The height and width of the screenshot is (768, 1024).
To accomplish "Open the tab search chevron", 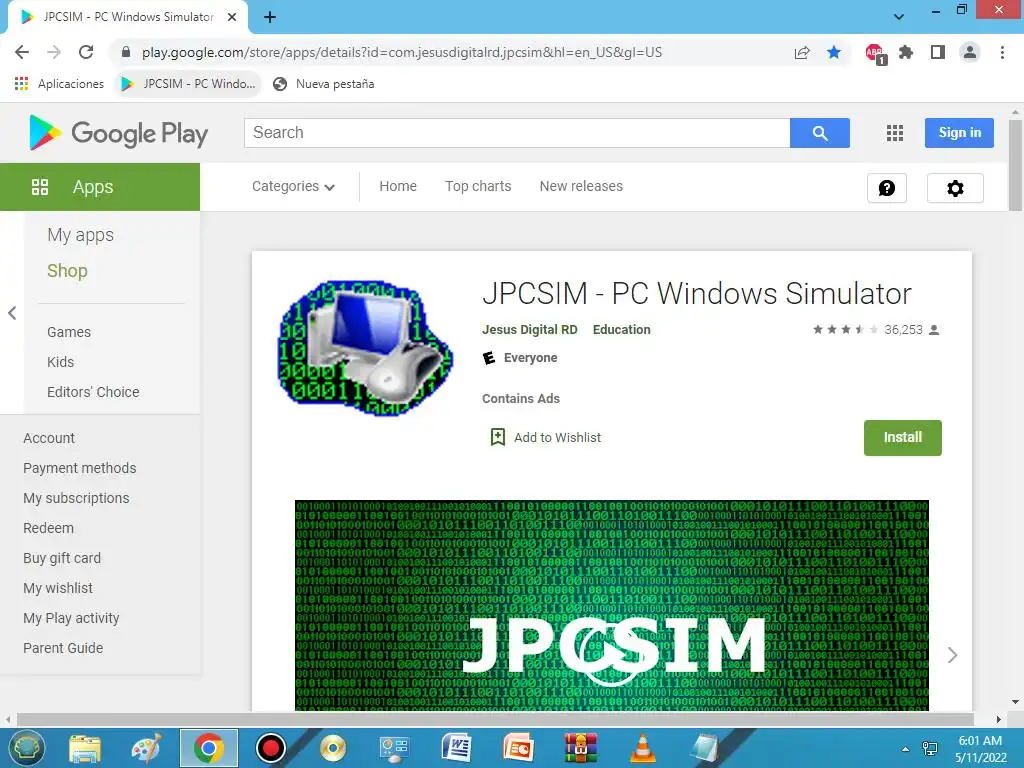I will click(899, 17).
